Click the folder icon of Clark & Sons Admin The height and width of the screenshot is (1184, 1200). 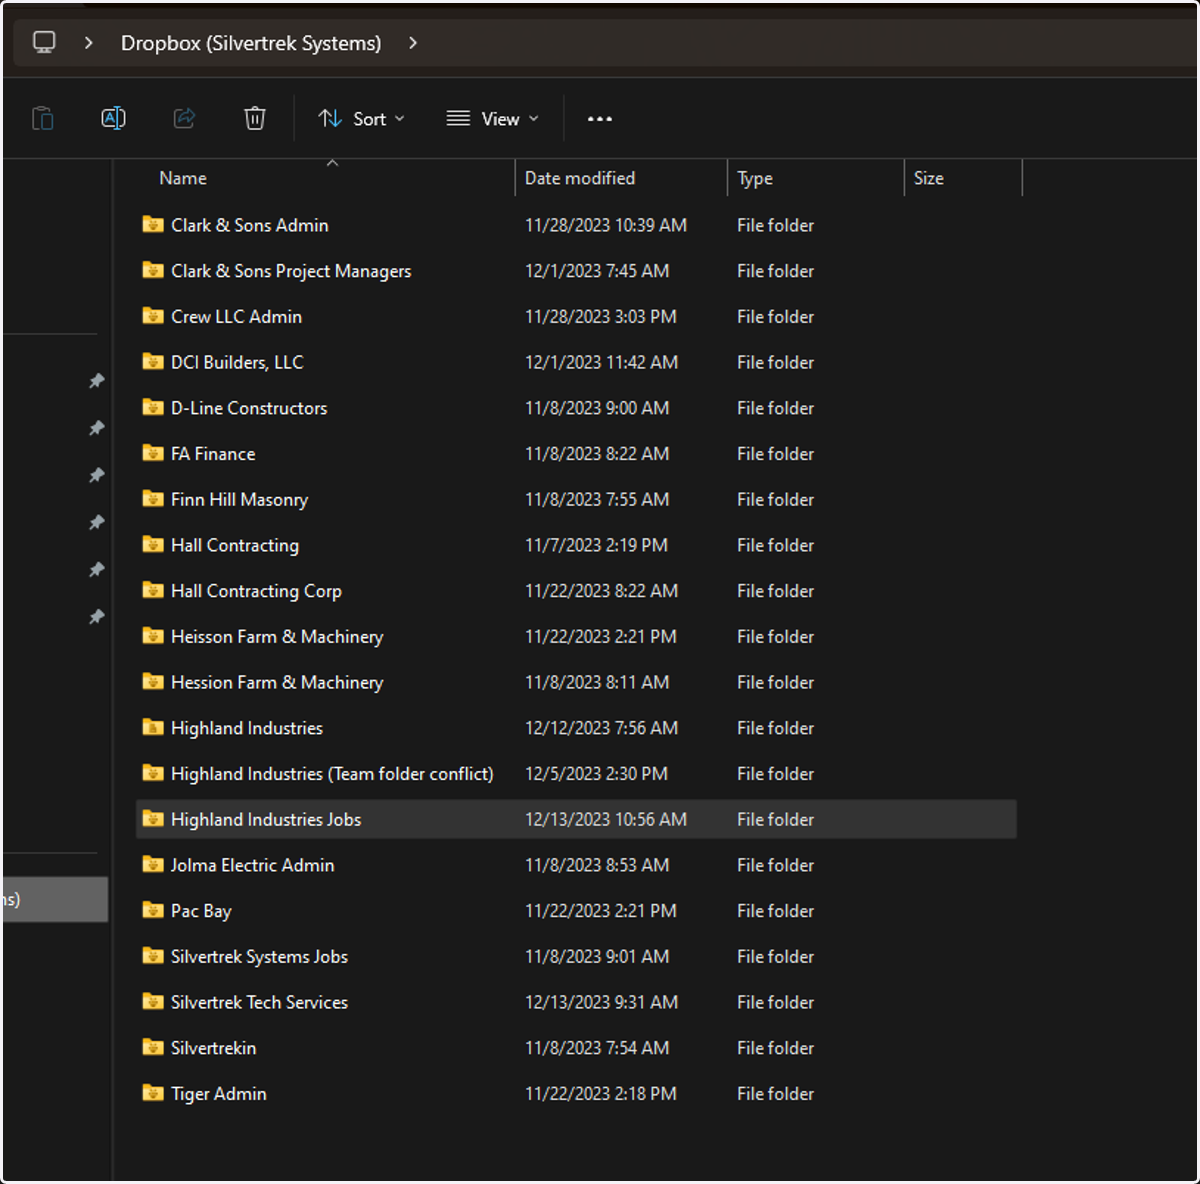[153, 224]
